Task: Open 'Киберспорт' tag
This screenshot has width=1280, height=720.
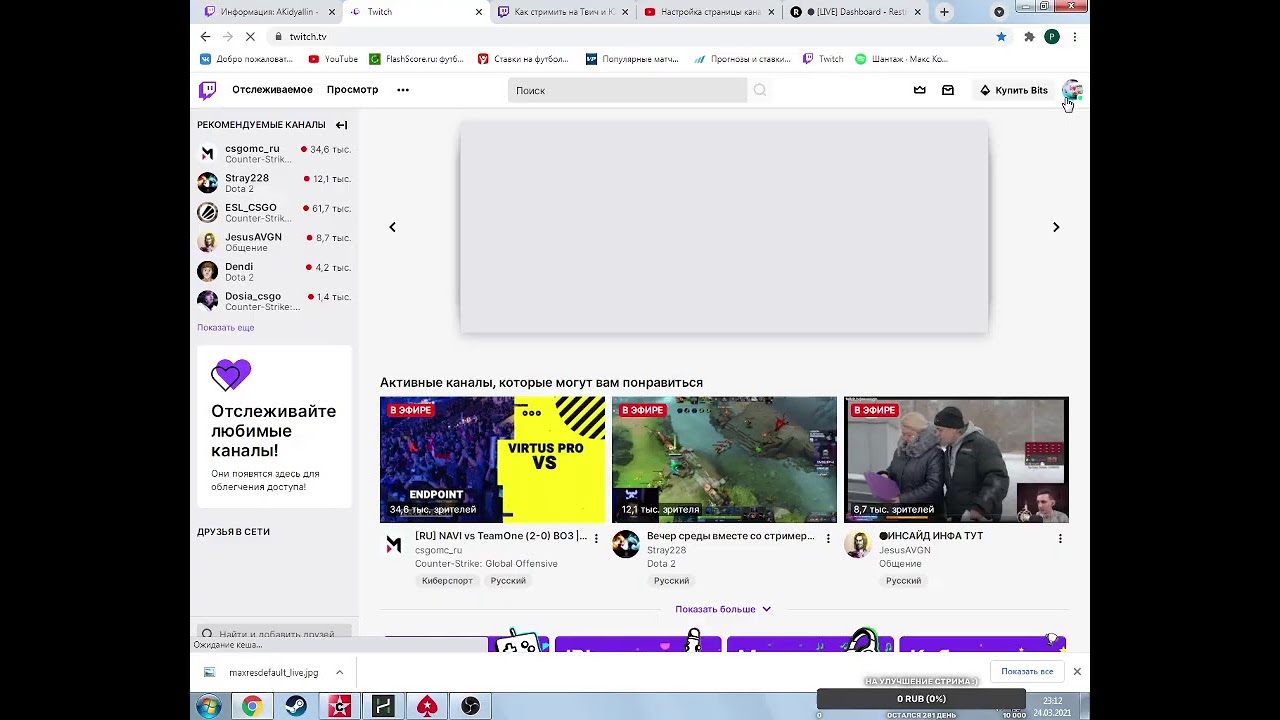Action: click(447, 581)
